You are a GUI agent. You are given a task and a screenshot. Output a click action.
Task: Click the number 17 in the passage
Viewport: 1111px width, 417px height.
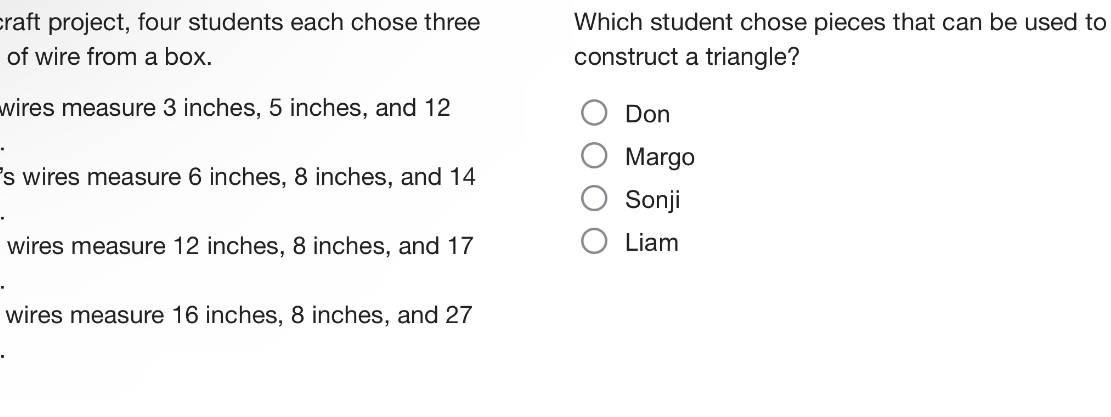point(459,246)
